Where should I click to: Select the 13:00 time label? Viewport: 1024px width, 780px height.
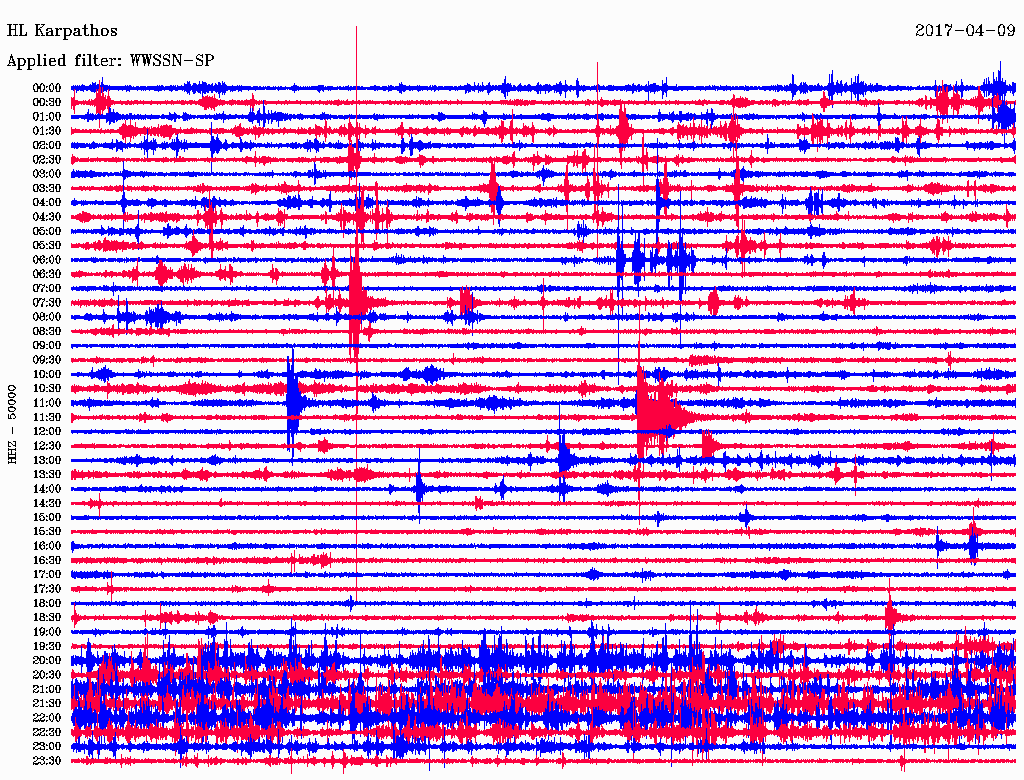click(x=47, y=460)
